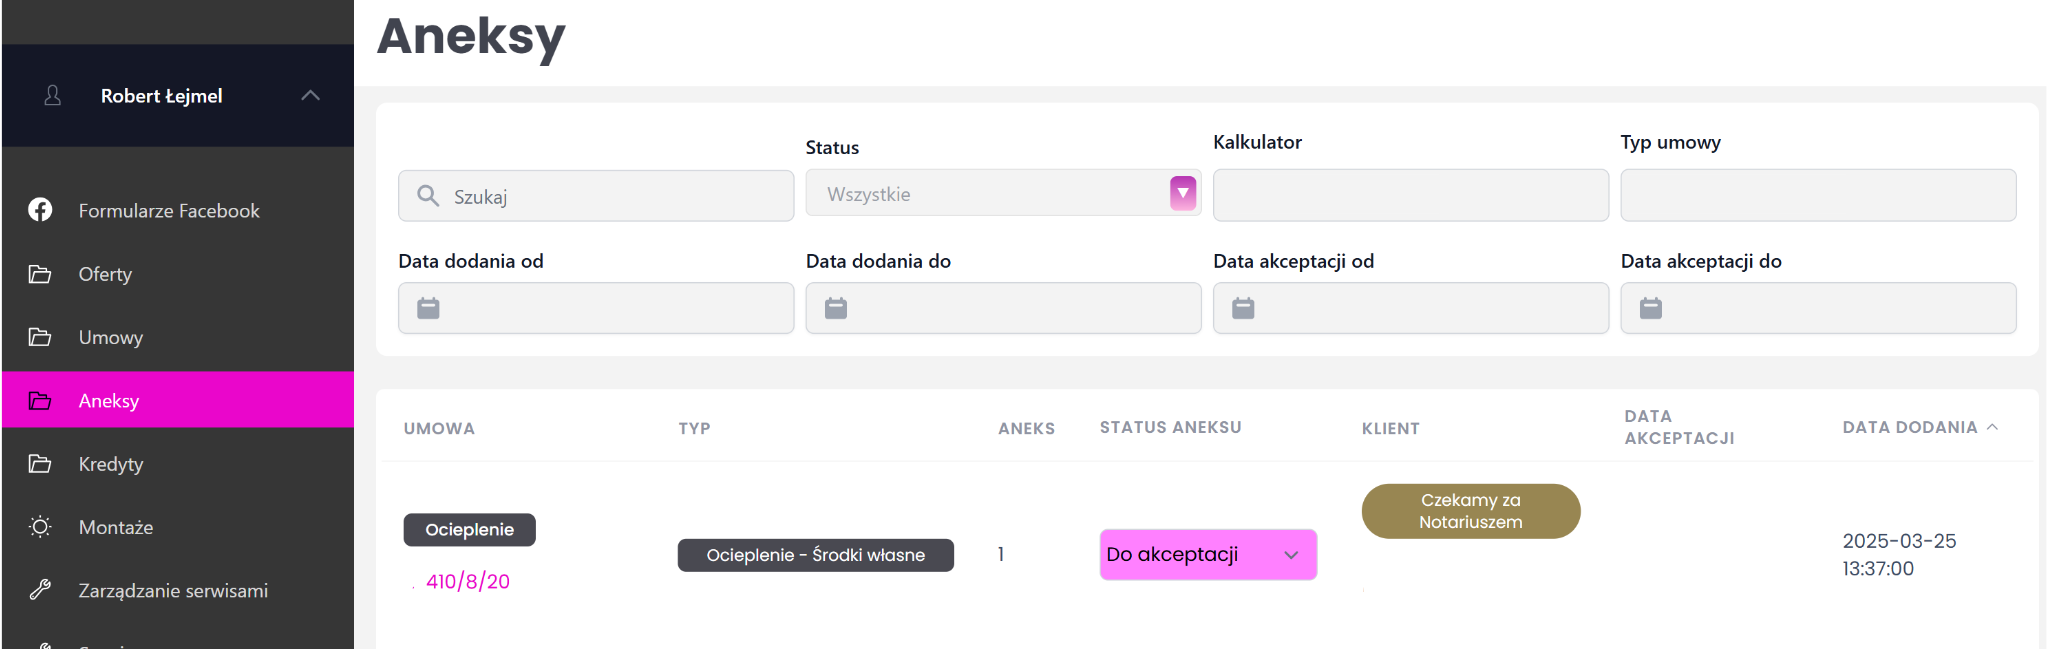
Task: Click the sun icon beside Montaże
Action: (x=40, y=527)
